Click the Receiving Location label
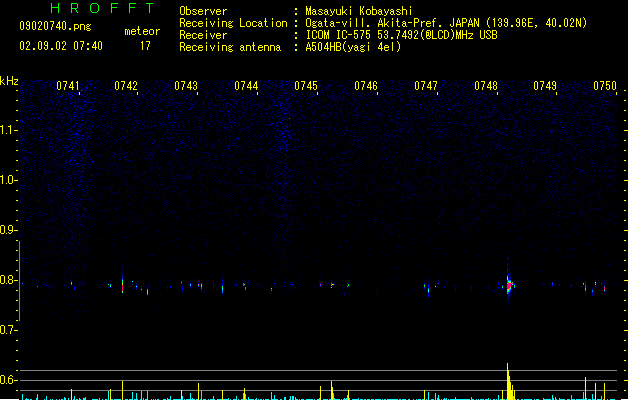 point(233,23)
